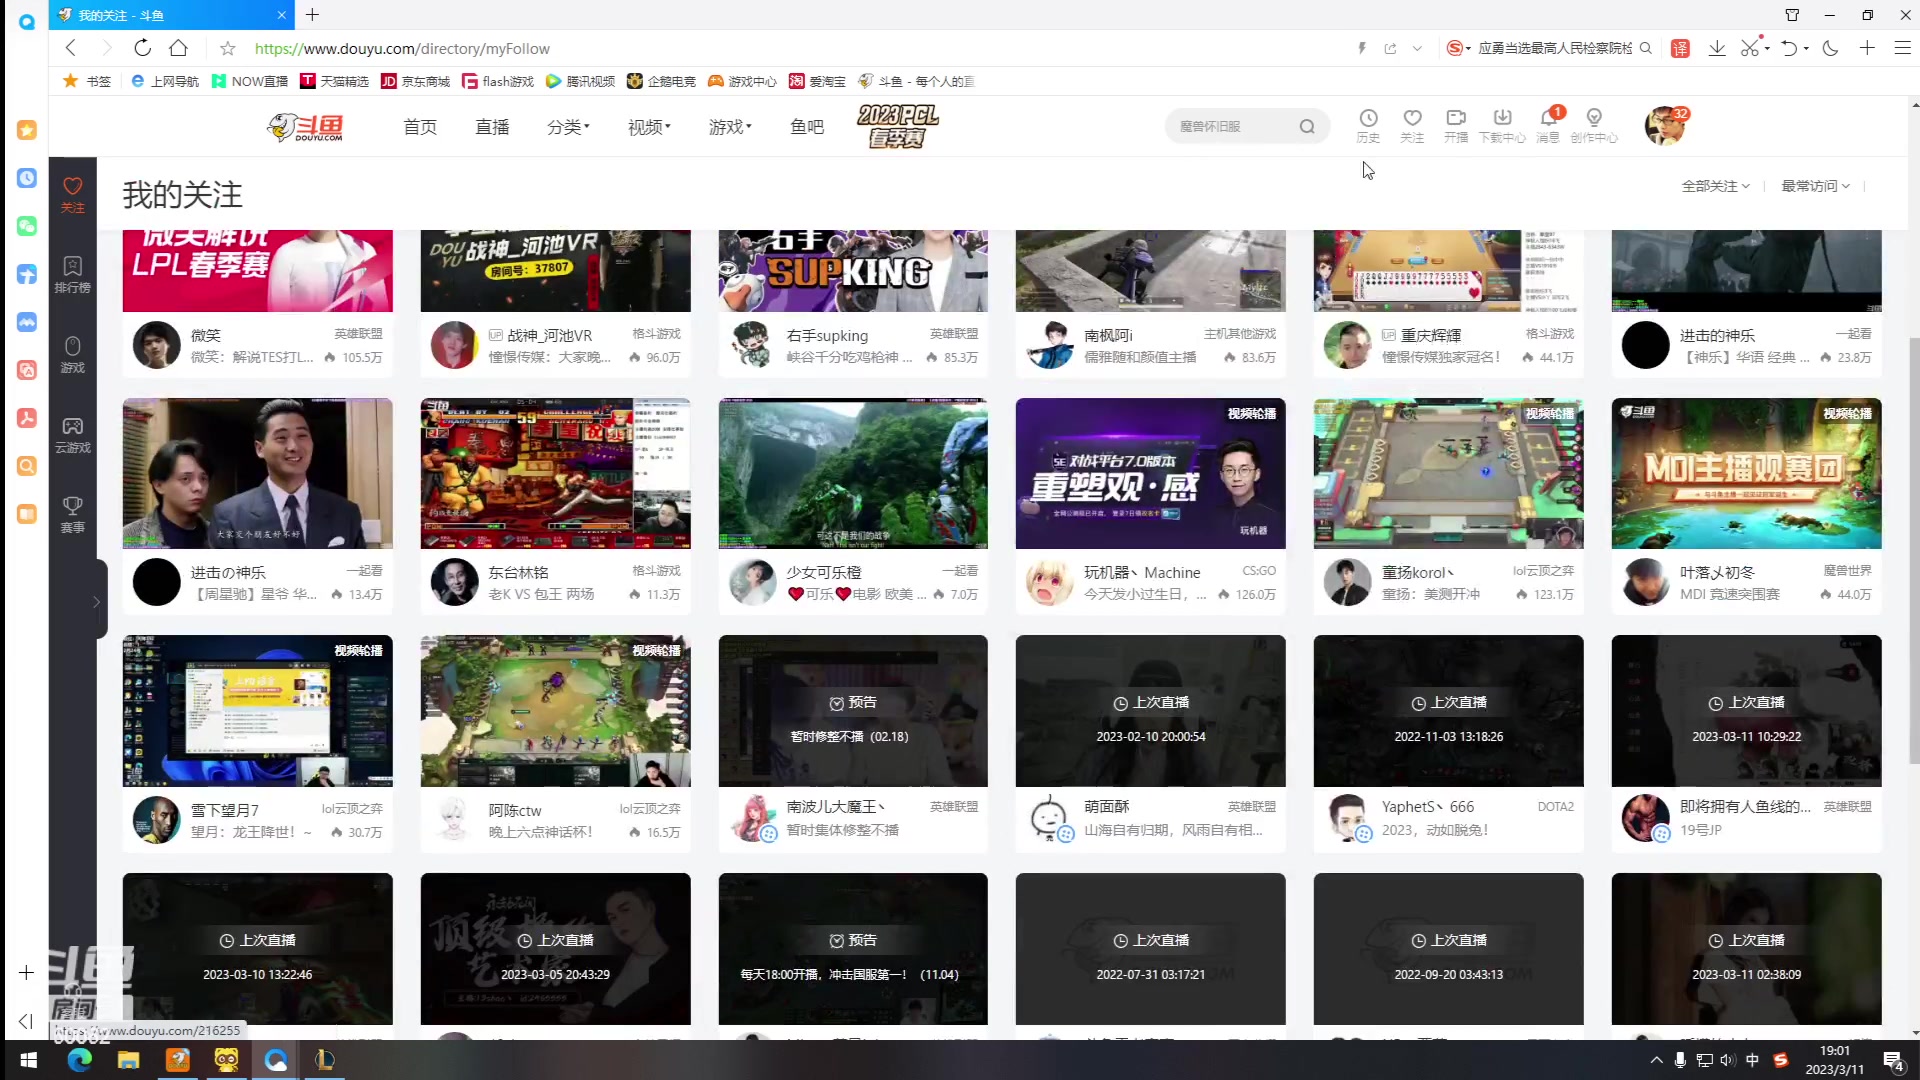Open the 2023PCL春季赛 banner
The height and width of the screenshot is (1080, 1920).
(897, 126)
